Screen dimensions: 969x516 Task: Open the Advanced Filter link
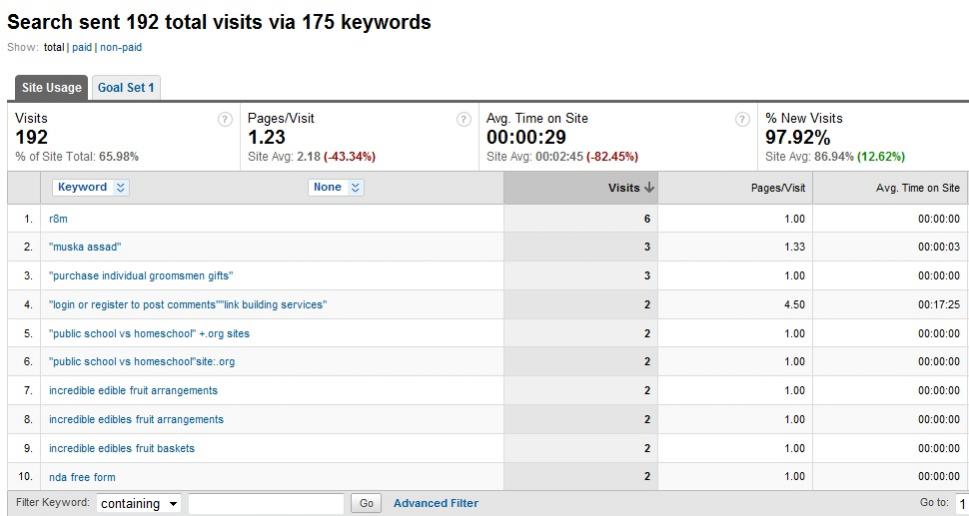coord(436,503)
